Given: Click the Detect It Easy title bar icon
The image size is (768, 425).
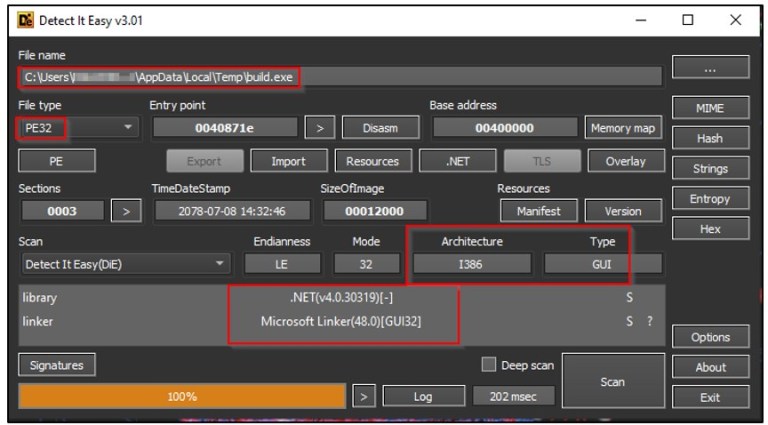Looking at the screenshot, I should [23, 20].
